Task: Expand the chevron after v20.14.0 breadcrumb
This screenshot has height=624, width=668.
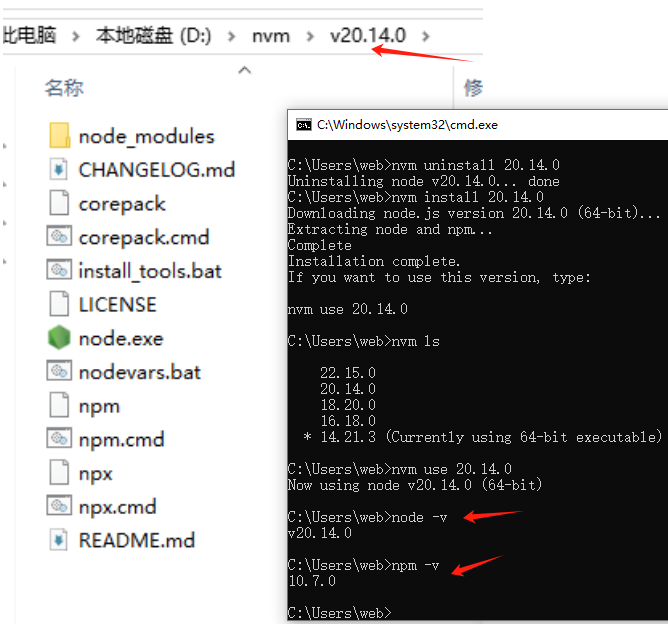Action: point(427,36)
